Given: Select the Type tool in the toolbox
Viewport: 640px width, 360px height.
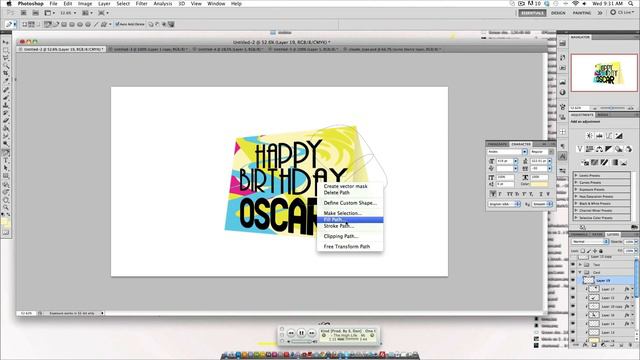Looking at the screenshot, I should click(x=6, y=161).
